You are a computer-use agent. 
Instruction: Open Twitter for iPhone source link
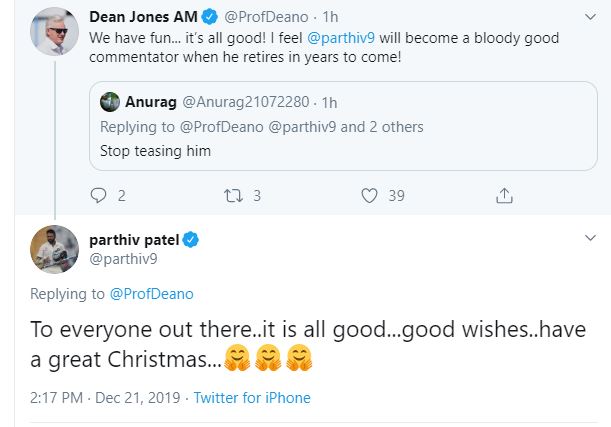252,398
